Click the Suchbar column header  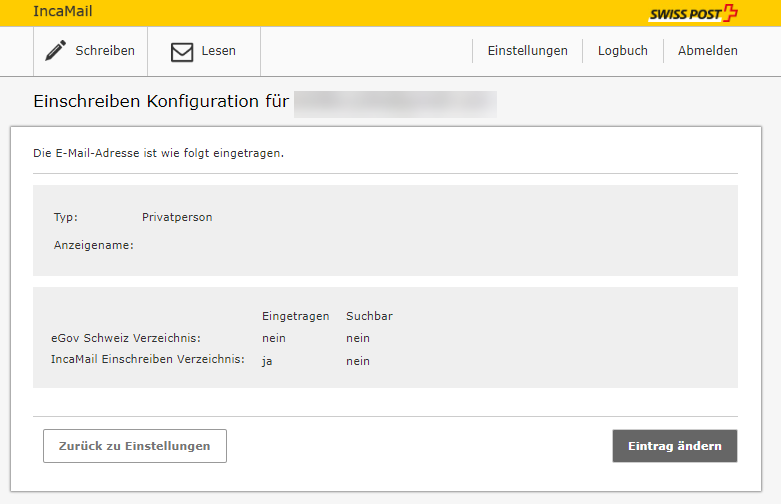click(x=369, y=316)
